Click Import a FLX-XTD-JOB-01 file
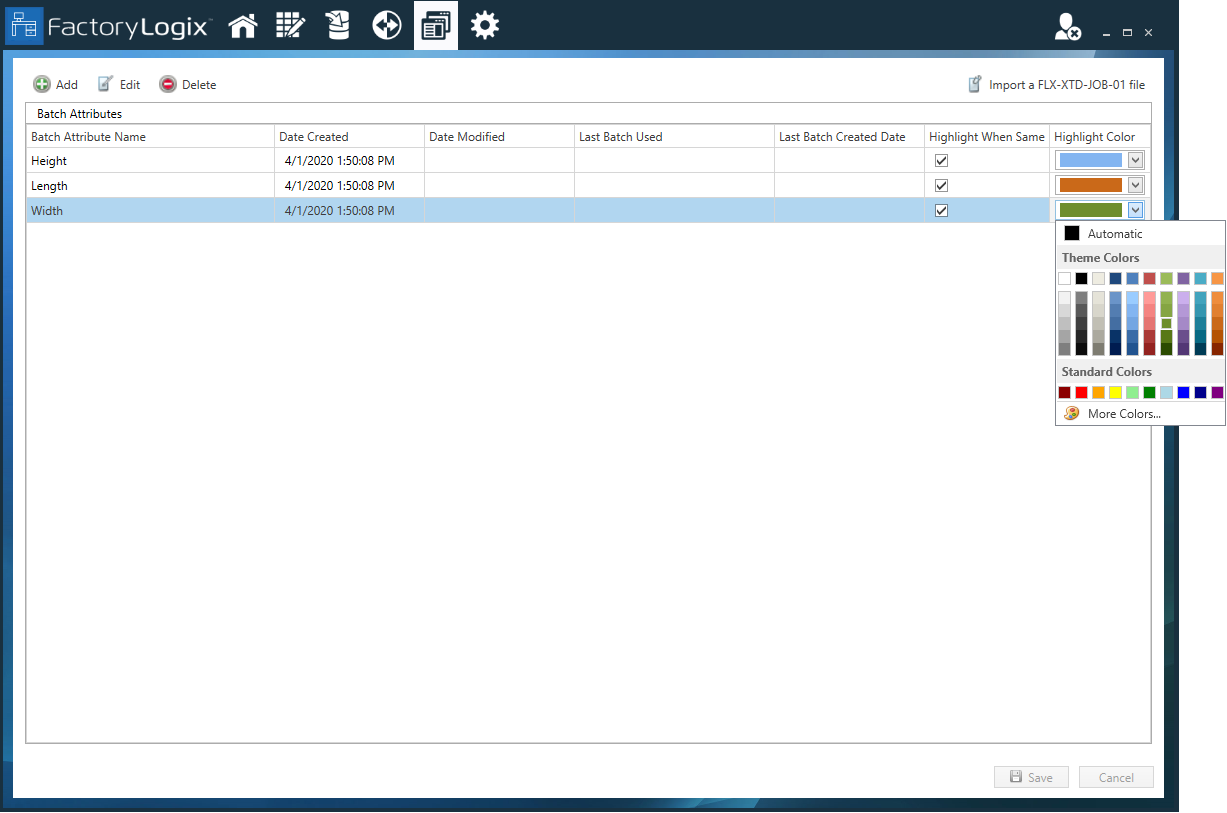Screen dimensions: 1227x813 coord(1057,85)
